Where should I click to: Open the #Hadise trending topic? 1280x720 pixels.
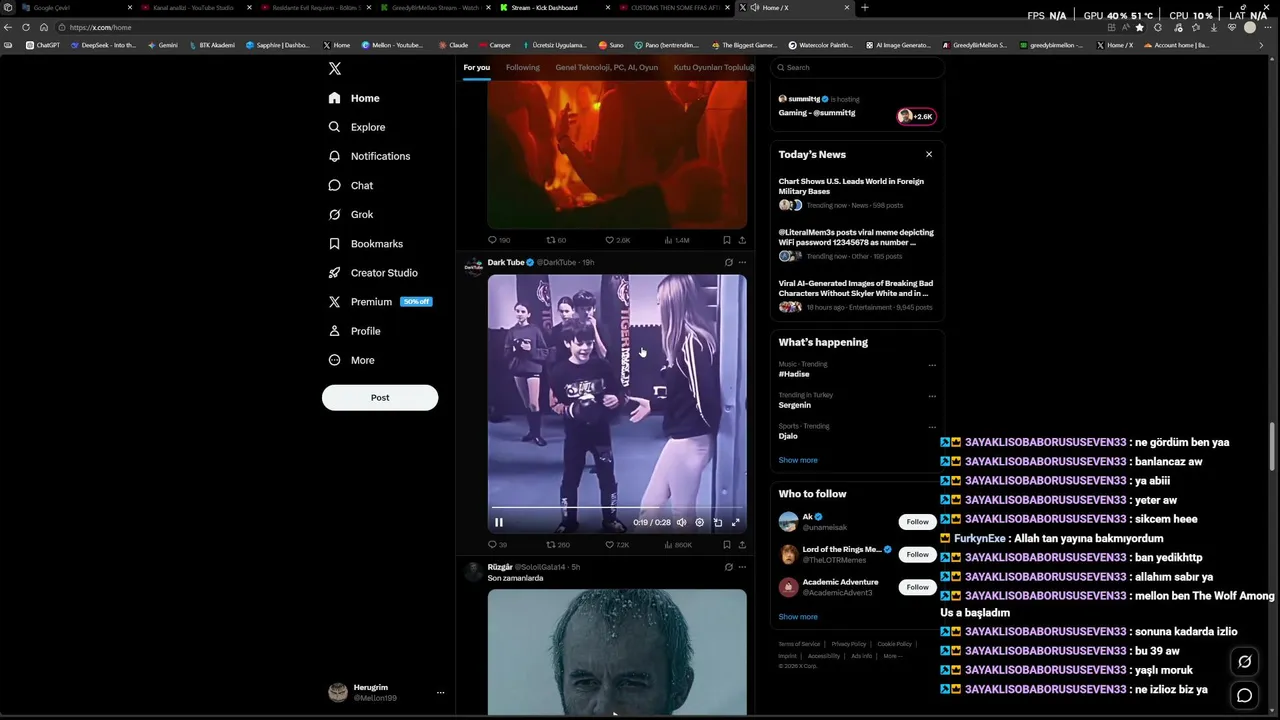coord(794,374)
